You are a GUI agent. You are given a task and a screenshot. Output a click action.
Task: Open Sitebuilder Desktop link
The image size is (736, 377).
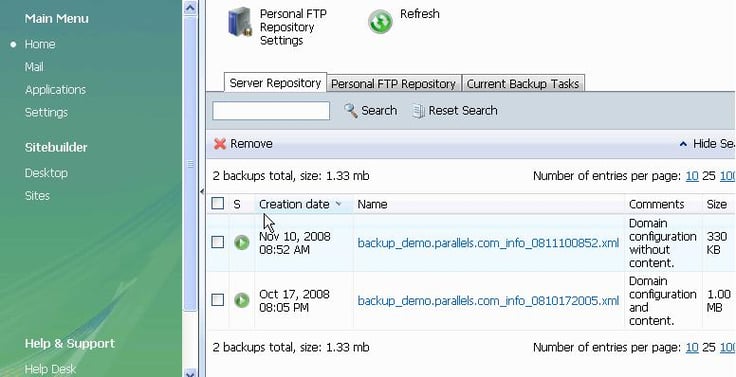point(46,173)
